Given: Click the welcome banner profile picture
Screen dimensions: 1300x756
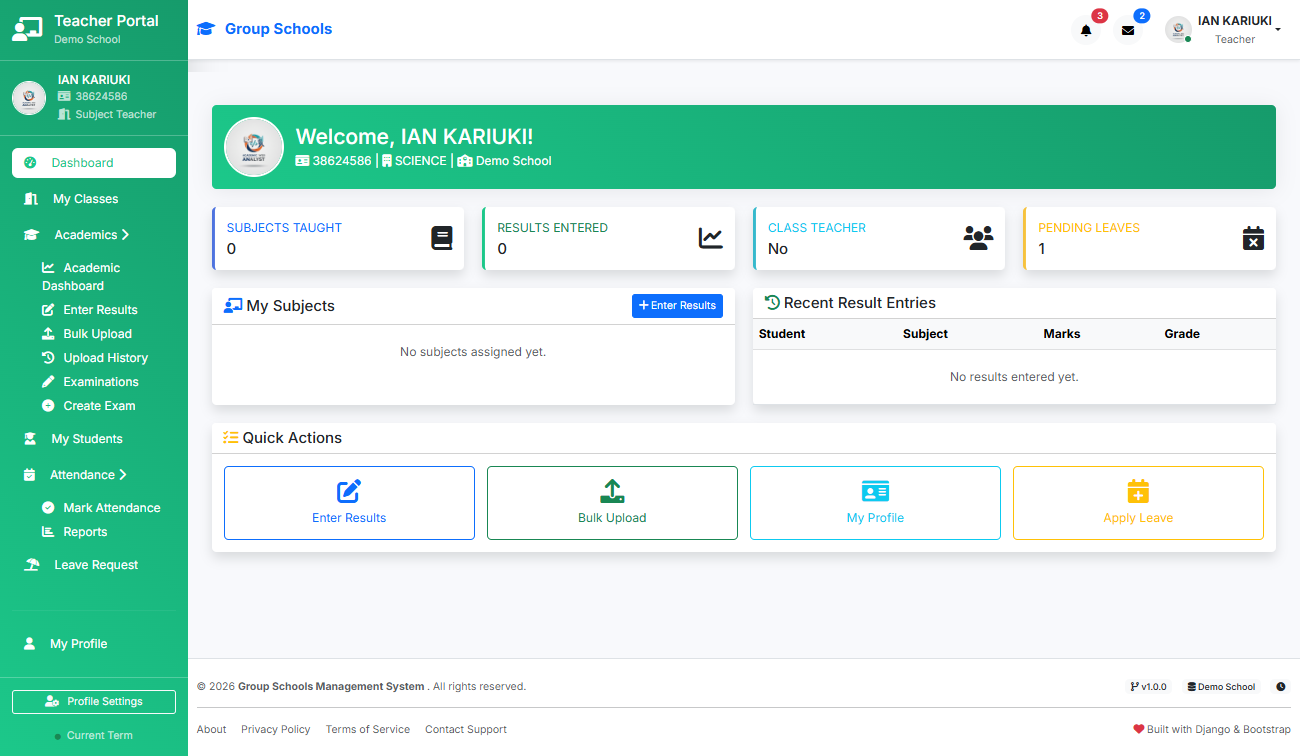Looking at the screenshot, I should (x=254, y=147).
